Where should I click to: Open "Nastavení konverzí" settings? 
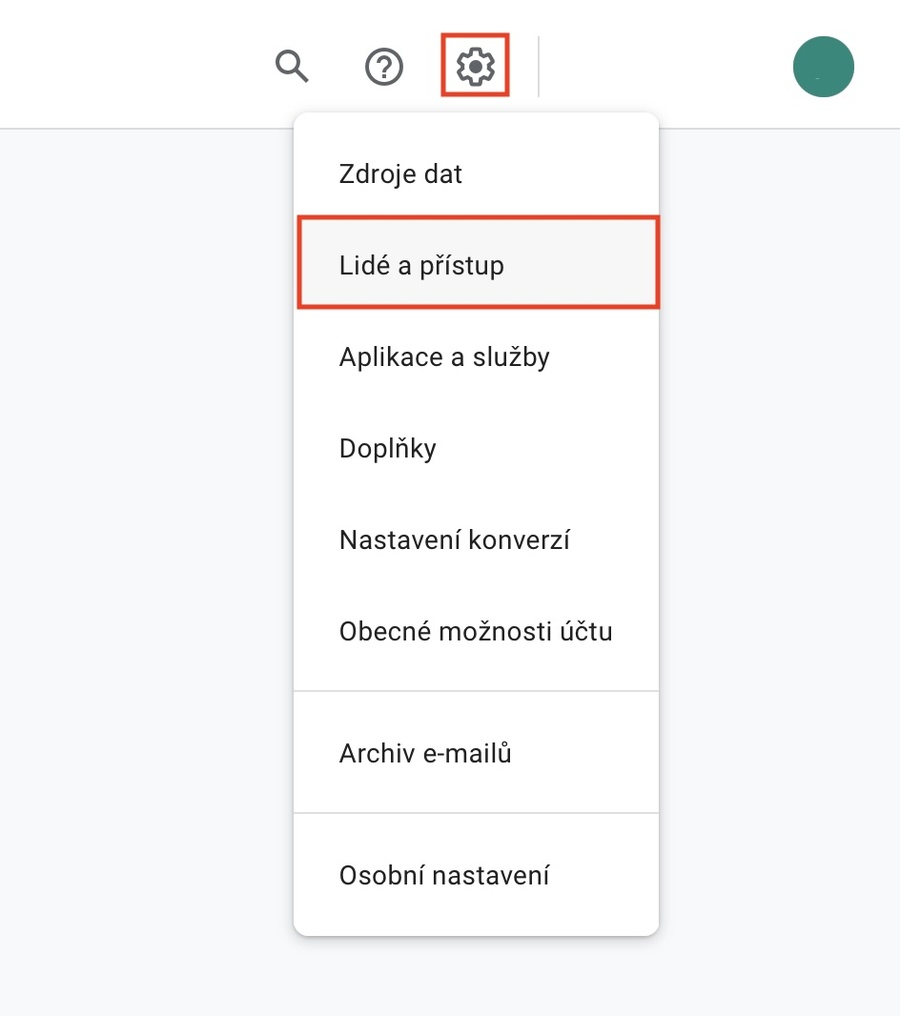click(454, 540)
